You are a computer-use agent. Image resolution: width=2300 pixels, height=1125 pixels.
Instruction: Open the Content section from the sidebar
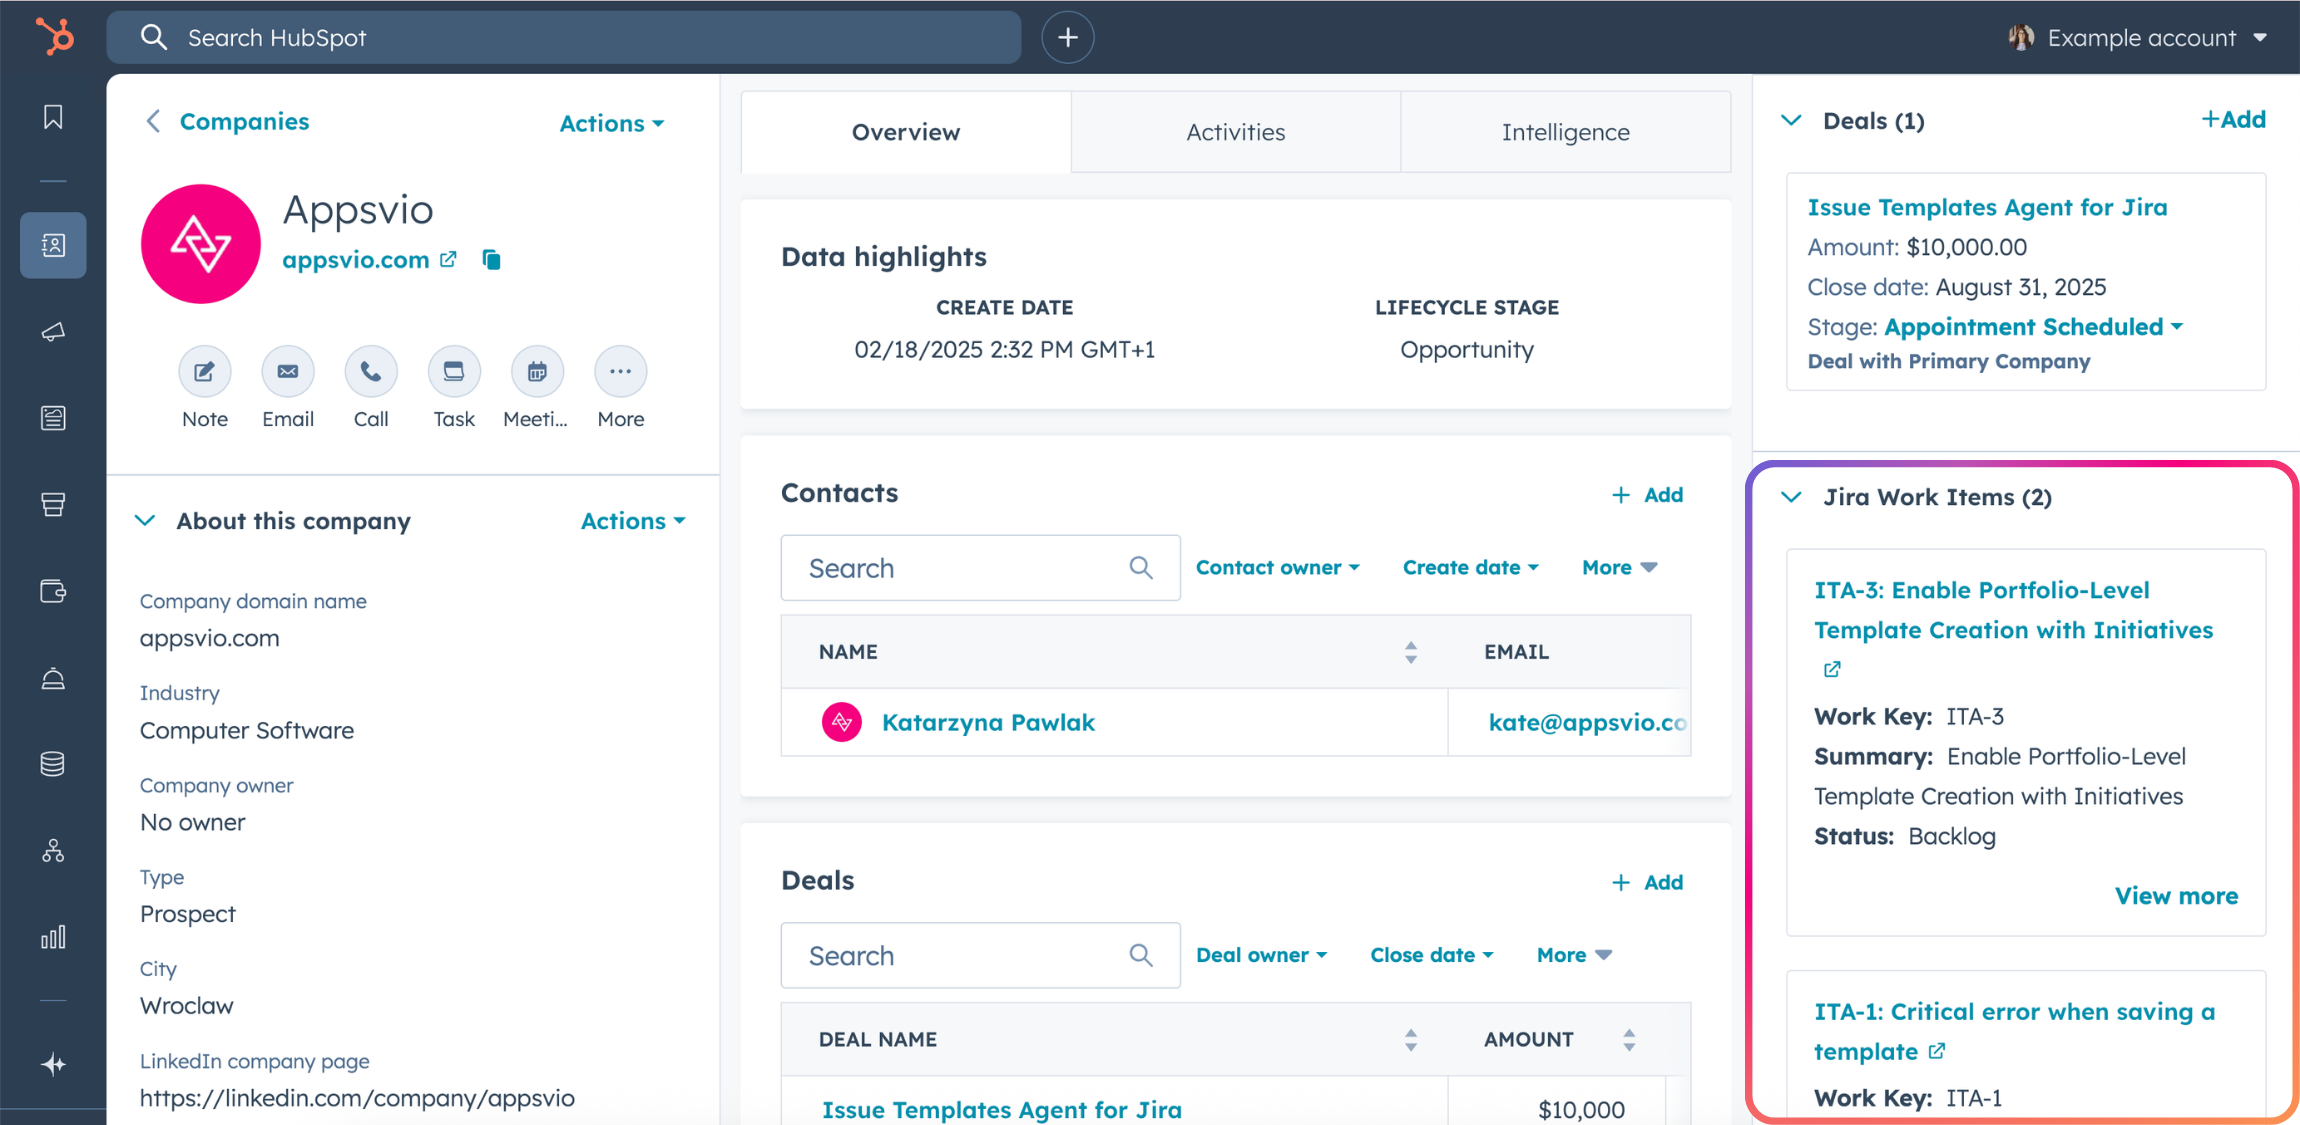coord(53,418)
